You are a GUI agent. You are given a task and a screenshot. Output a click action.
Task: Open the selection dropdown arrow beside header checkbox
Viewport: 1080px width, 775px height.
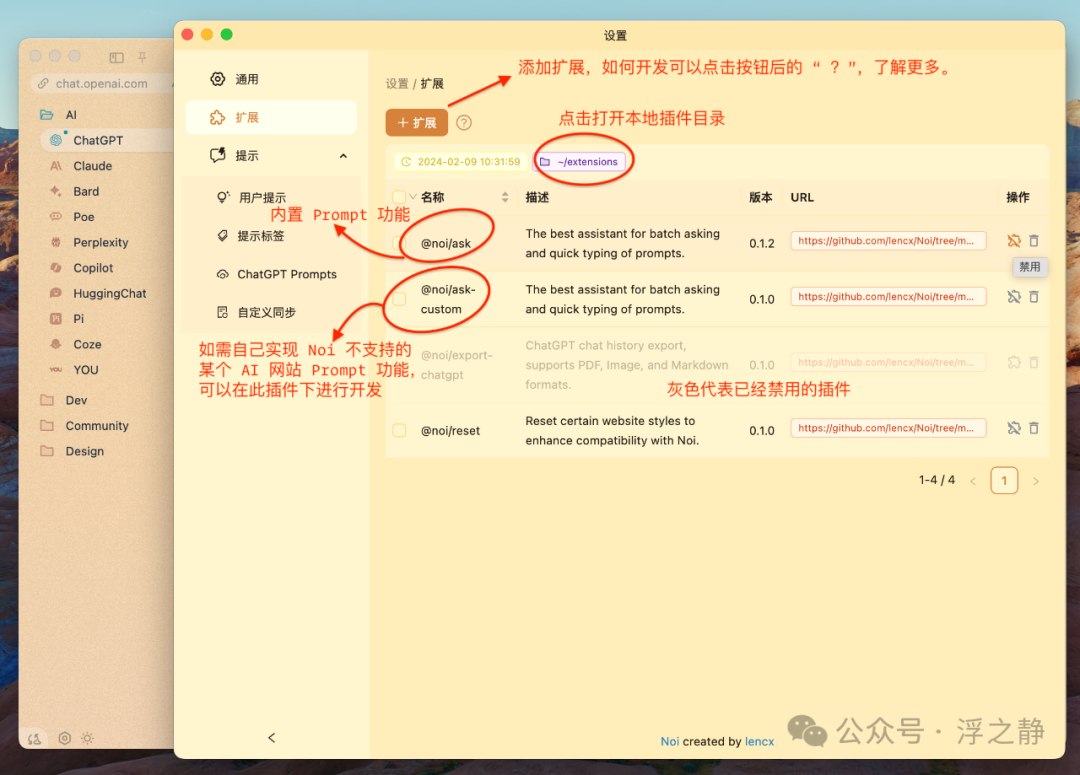413,197
